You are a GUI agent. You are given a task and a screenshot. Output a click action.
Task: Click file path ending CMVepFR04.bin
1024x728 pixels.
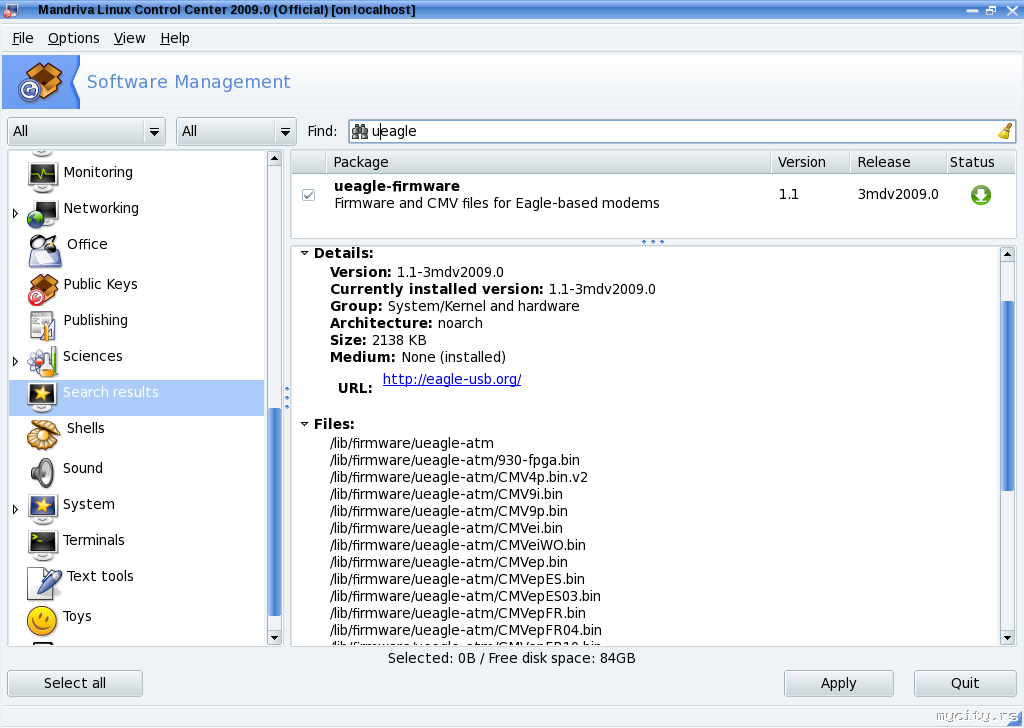tap(466, 630)
